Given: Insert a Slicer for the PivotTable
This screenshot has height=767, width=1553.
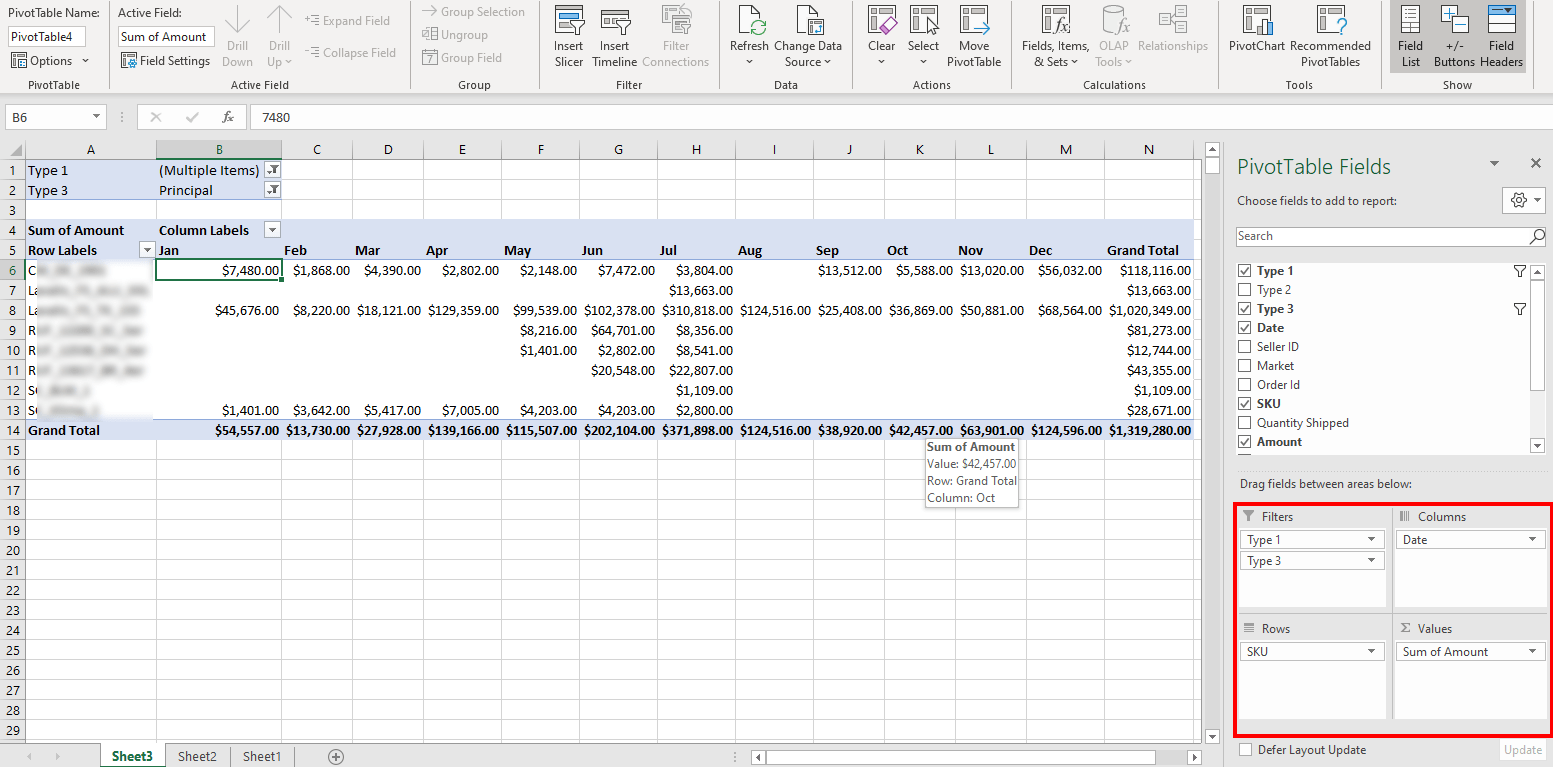Looking at the screenshot, I should (x=568, y=37).
